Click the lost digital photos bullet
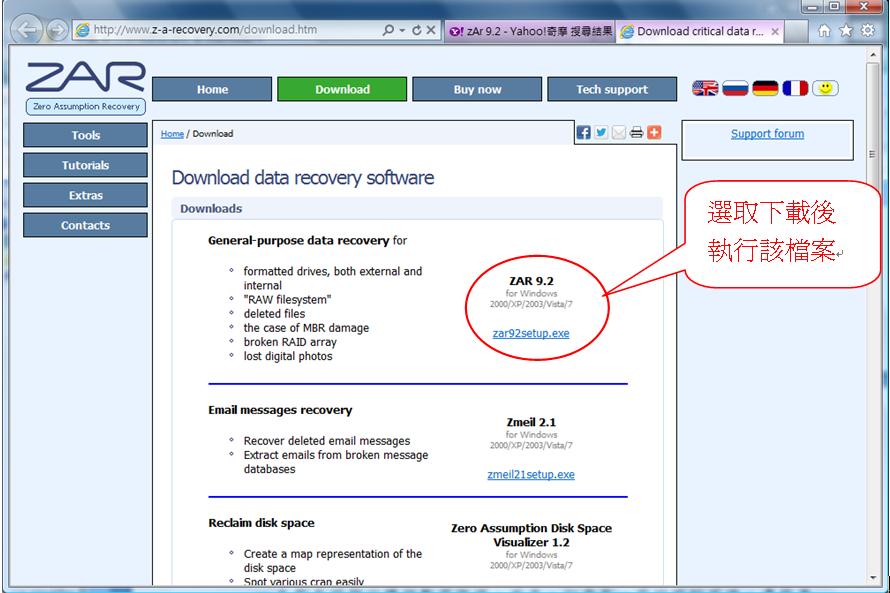This screenshot has height=593, width=890. tap(288, 356)
